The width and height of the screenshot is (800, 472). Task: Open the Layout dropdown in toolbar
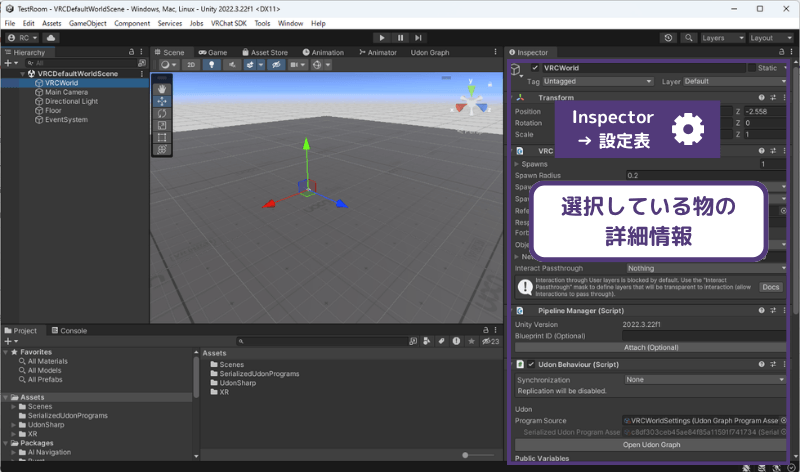tap(770, 38)
